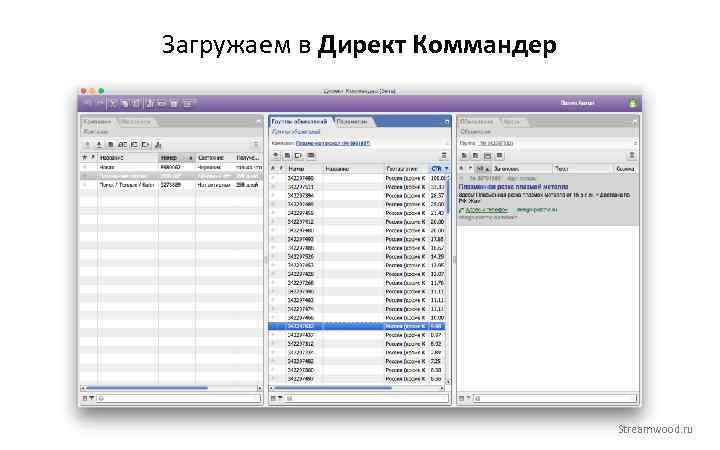Click the first icon in ads panel toolbar
Screen dimensions: 720x450
click(x=464, y=156)
